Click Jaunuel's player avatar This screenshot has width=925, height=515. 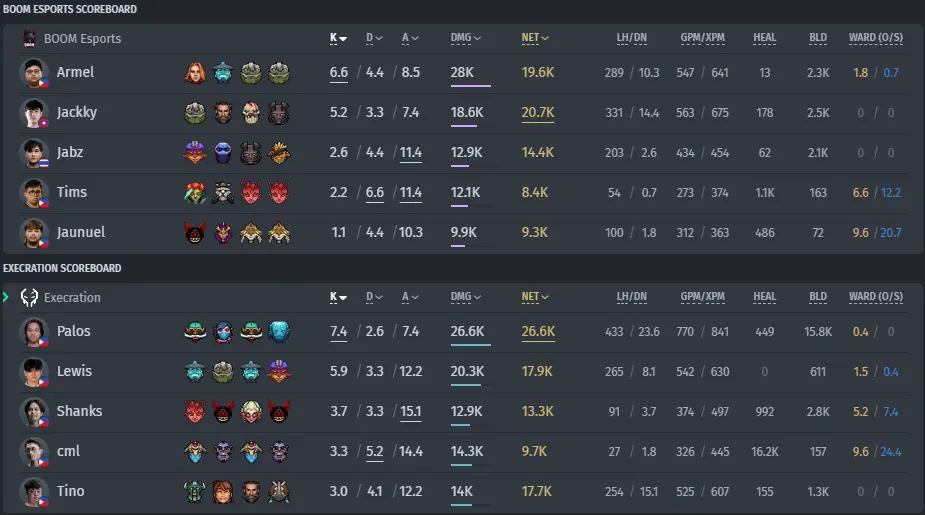[34, 233]
